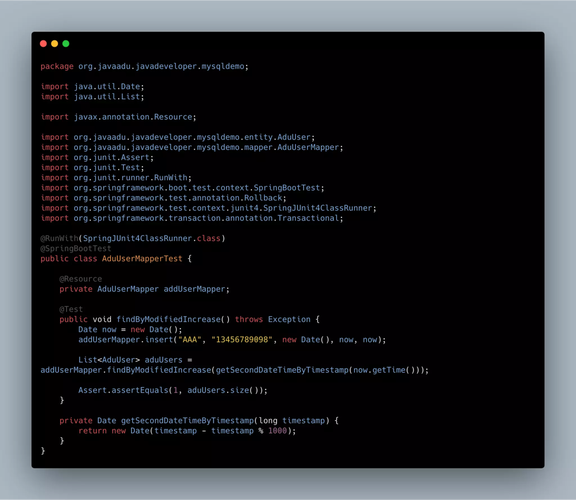Click the getSecondDateTimeByTimestamp private method declaration
This screenshot has width=576, height=500.
tap(199, 421)
